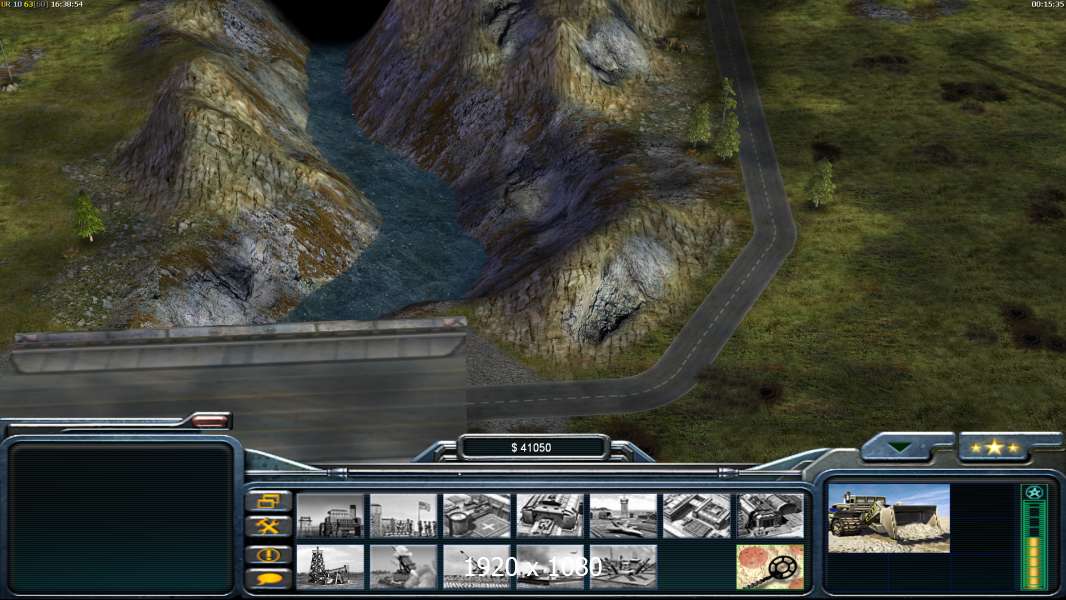Choose the airfield icon with control tower
1066x600 pixels.
[x=623, y=515]
